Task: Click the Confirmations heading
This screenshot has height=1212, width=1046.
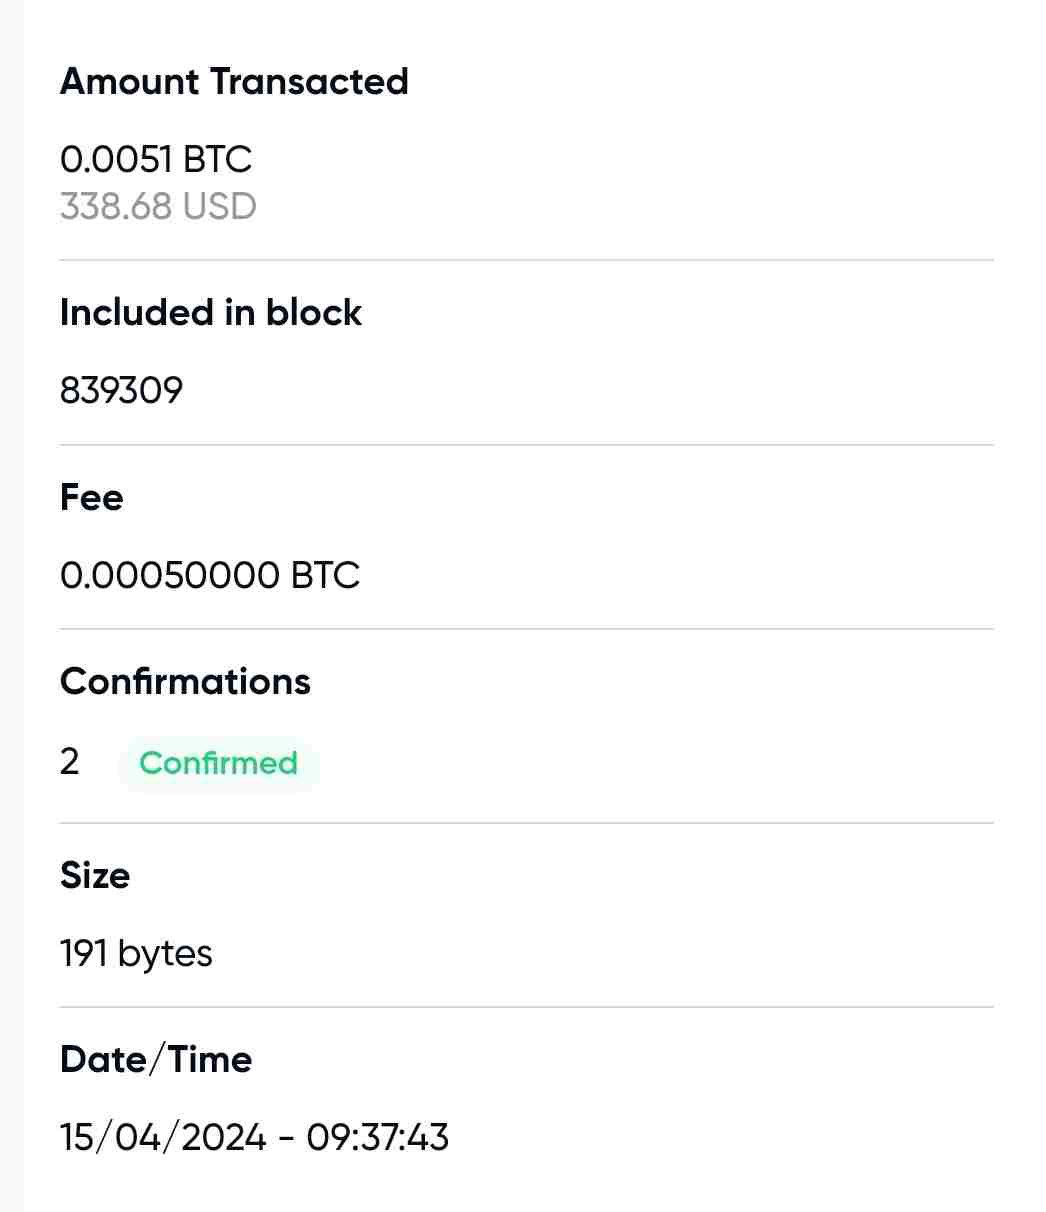Action: pyautogui.click(x=185, y=681)
